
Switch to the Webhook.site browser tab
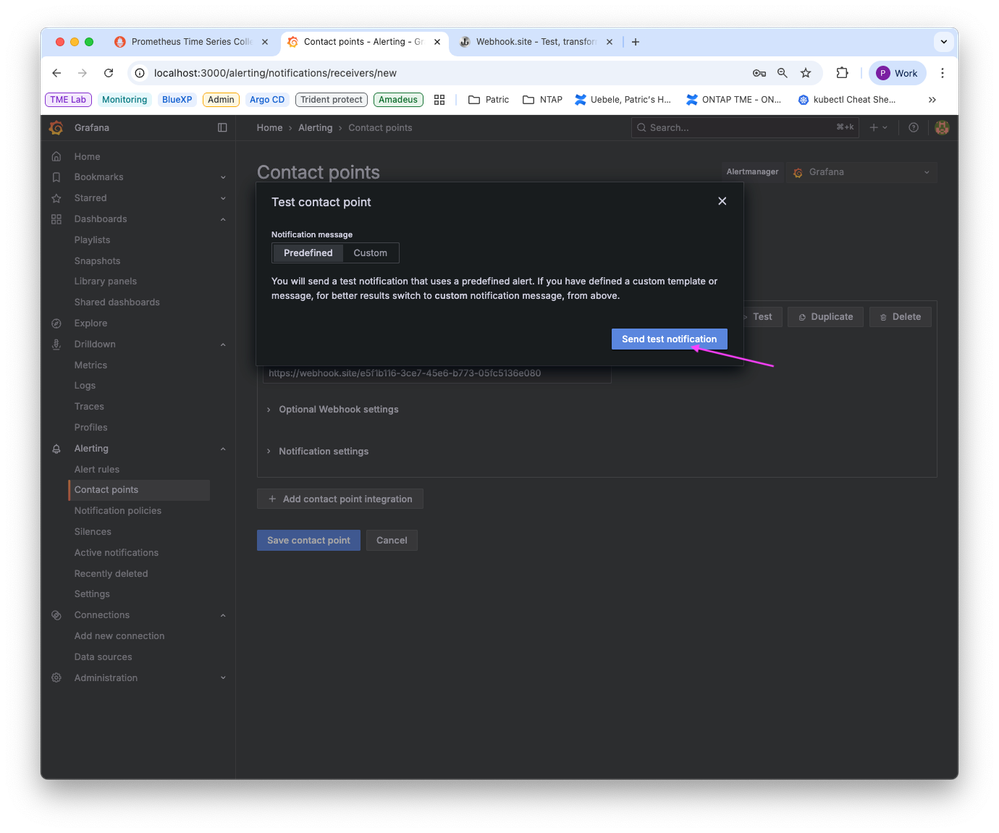tap(530, 42)
